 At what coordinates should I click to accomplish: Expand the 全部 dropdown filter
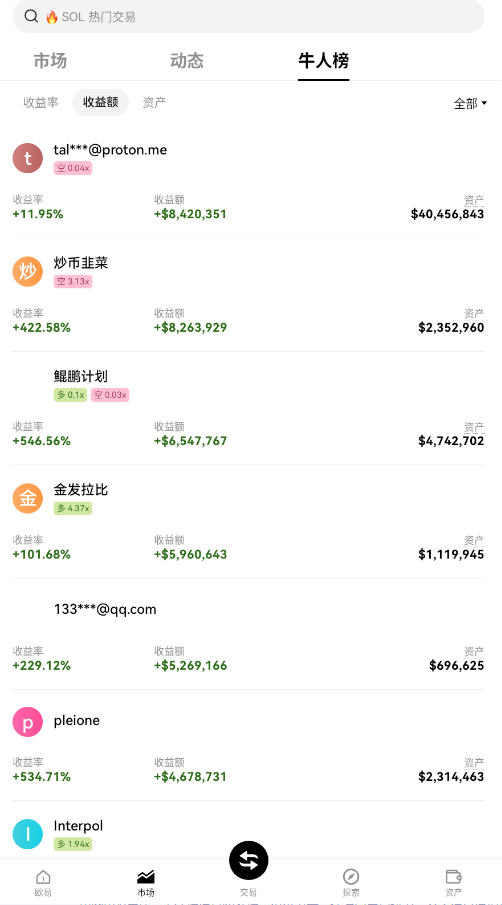[x=470, y=103]
